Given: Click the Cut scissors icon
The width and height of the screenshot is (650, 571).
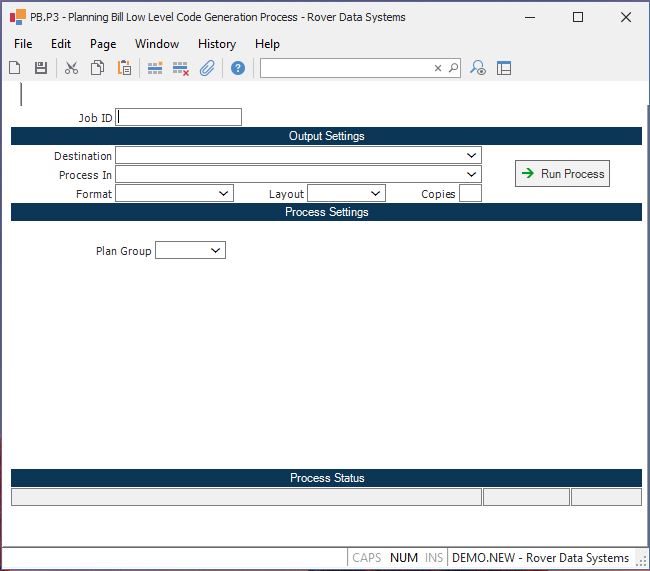Looking at the screenshot, I should tap(71, 68).
